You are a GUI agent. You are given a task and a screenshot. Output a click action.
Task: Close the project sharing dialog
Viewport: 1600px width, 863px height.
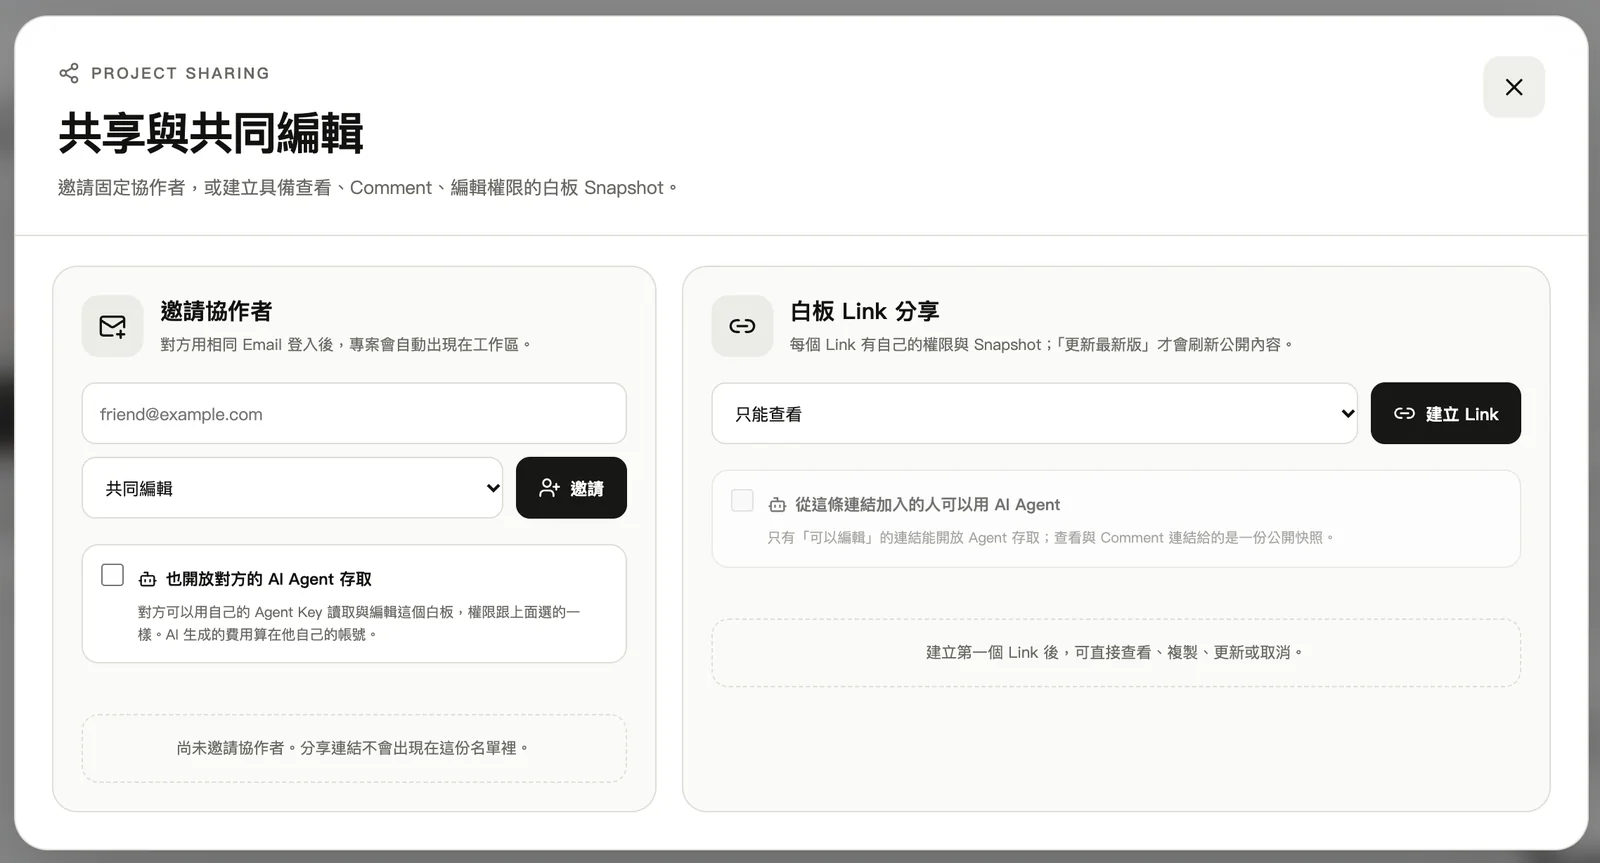click(x=1513, y=87)
